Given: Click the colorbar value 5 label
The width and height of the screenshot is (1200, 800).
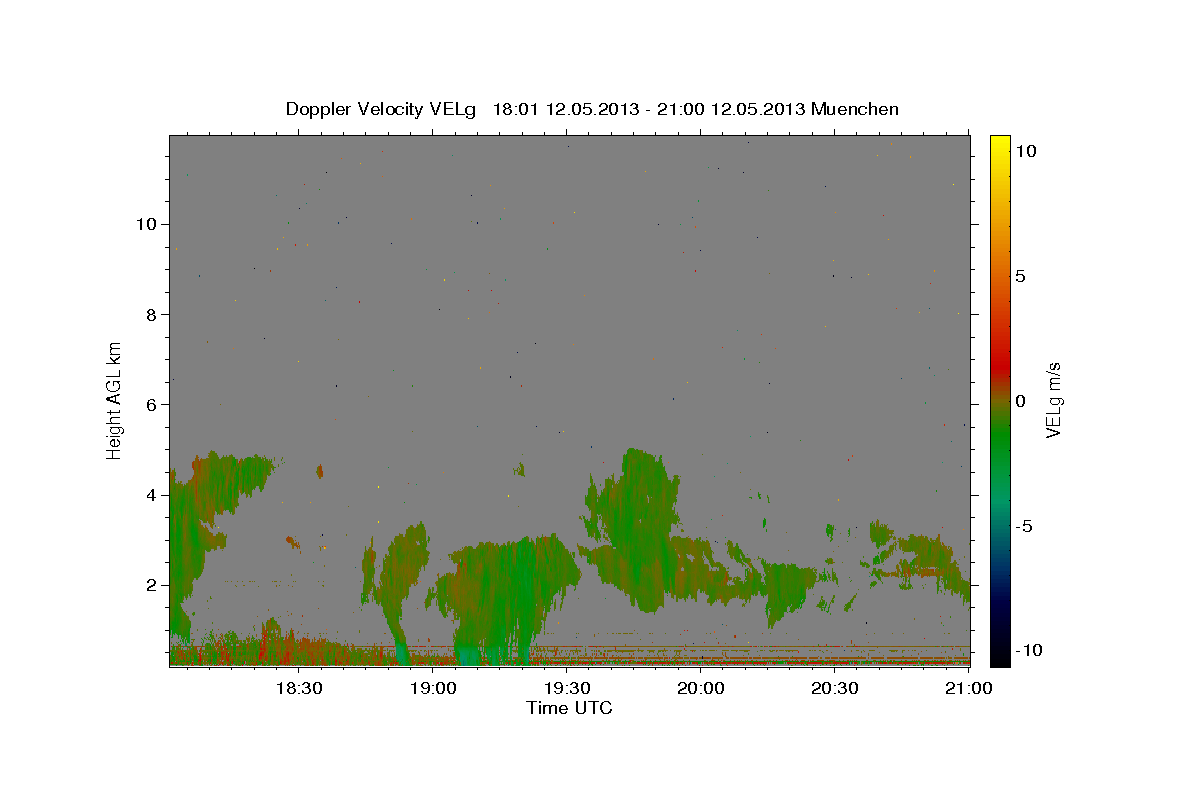Looking at the screenshot, I should [x=1020, y=276].
